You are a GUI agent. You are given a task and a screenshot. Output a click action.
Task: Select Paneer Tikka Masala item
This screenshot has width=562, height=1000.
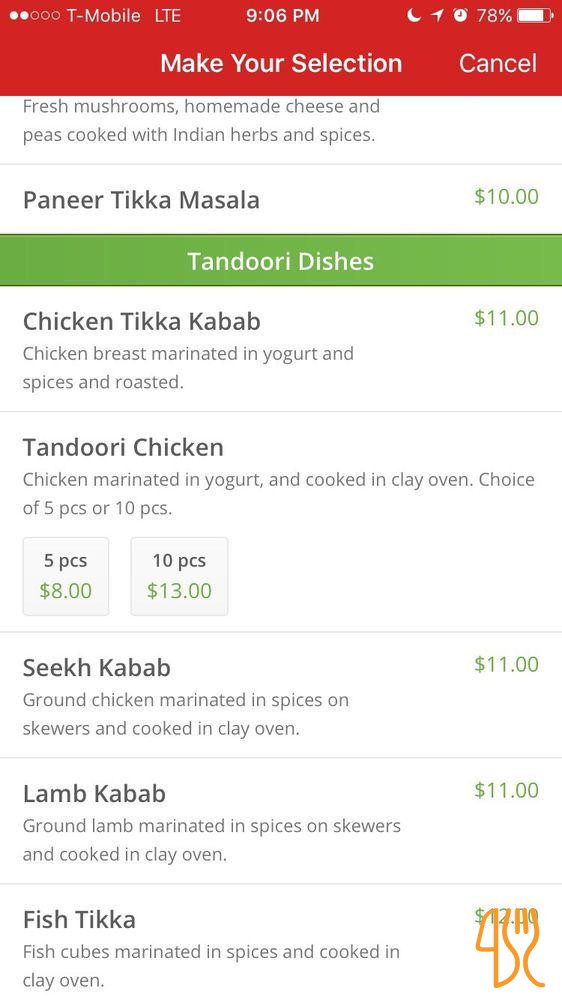tap(281, 200)
